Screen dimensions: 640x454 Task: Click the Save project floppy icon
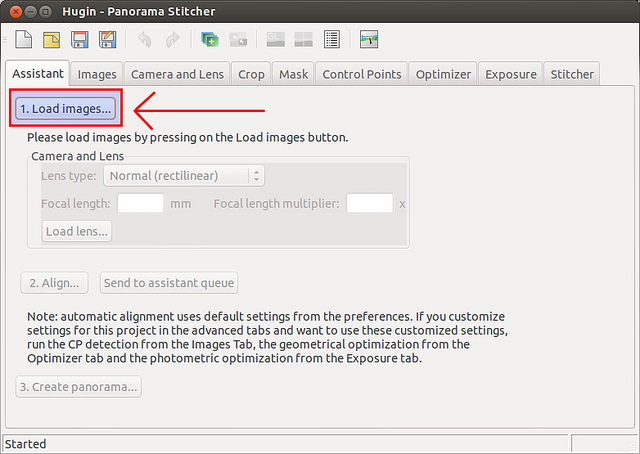click(79, 40)
